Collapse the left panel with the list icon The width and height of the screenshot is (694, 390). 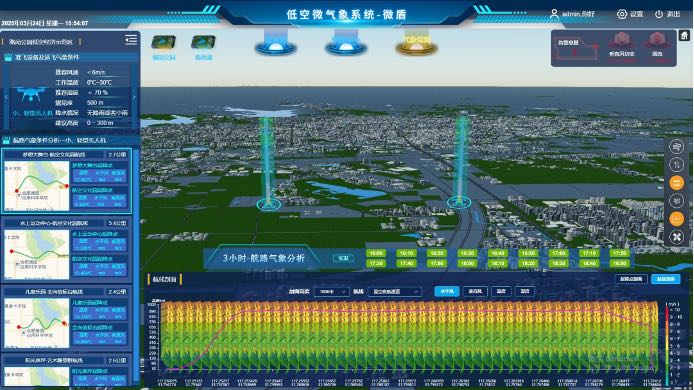(x=131, y=40)
